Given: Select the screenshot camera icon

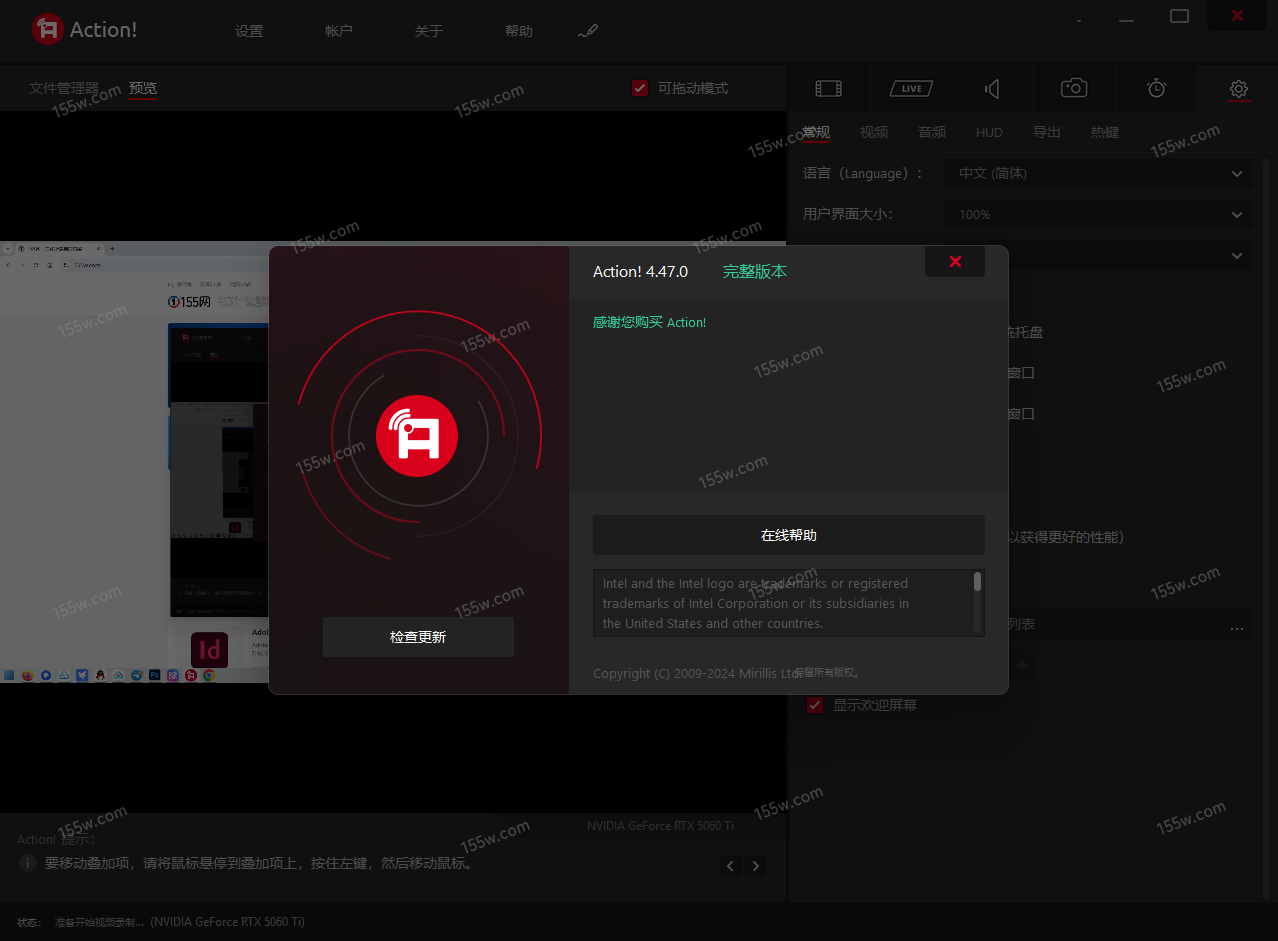Looking at the screenshot, I should click(1074, 89).
